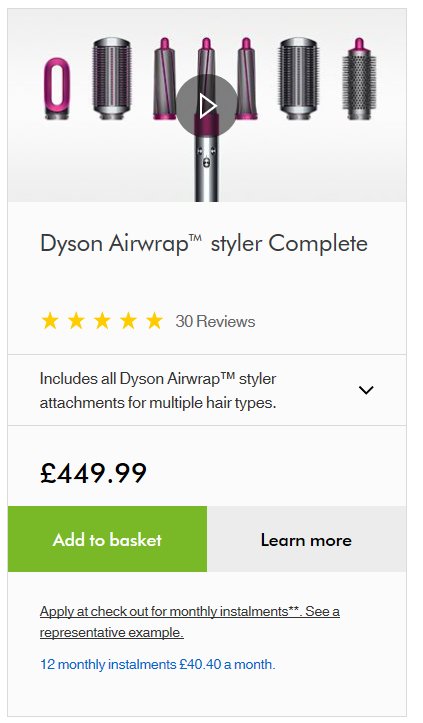Click the curling barrel right of play button

click(x=247, y=79)
